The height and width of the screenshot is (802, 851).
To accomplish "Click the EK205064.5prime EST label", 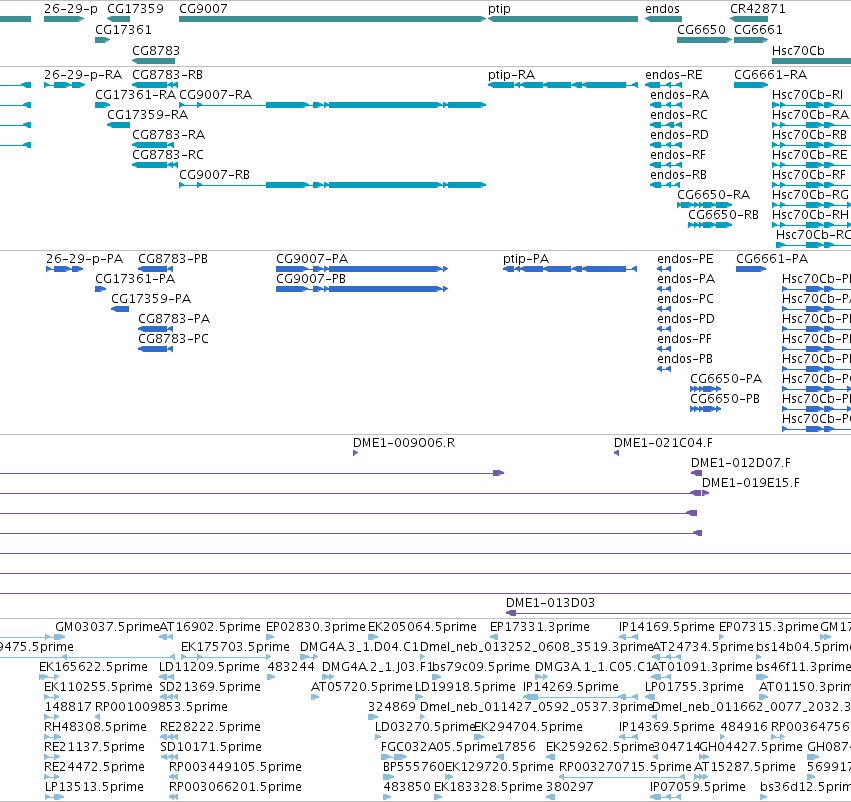I will pos(422,627).
